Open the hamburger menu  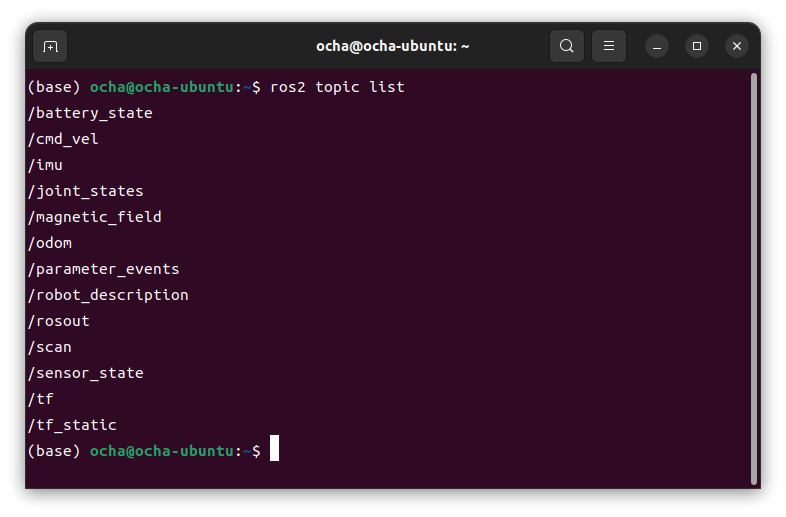click(608, 46)
